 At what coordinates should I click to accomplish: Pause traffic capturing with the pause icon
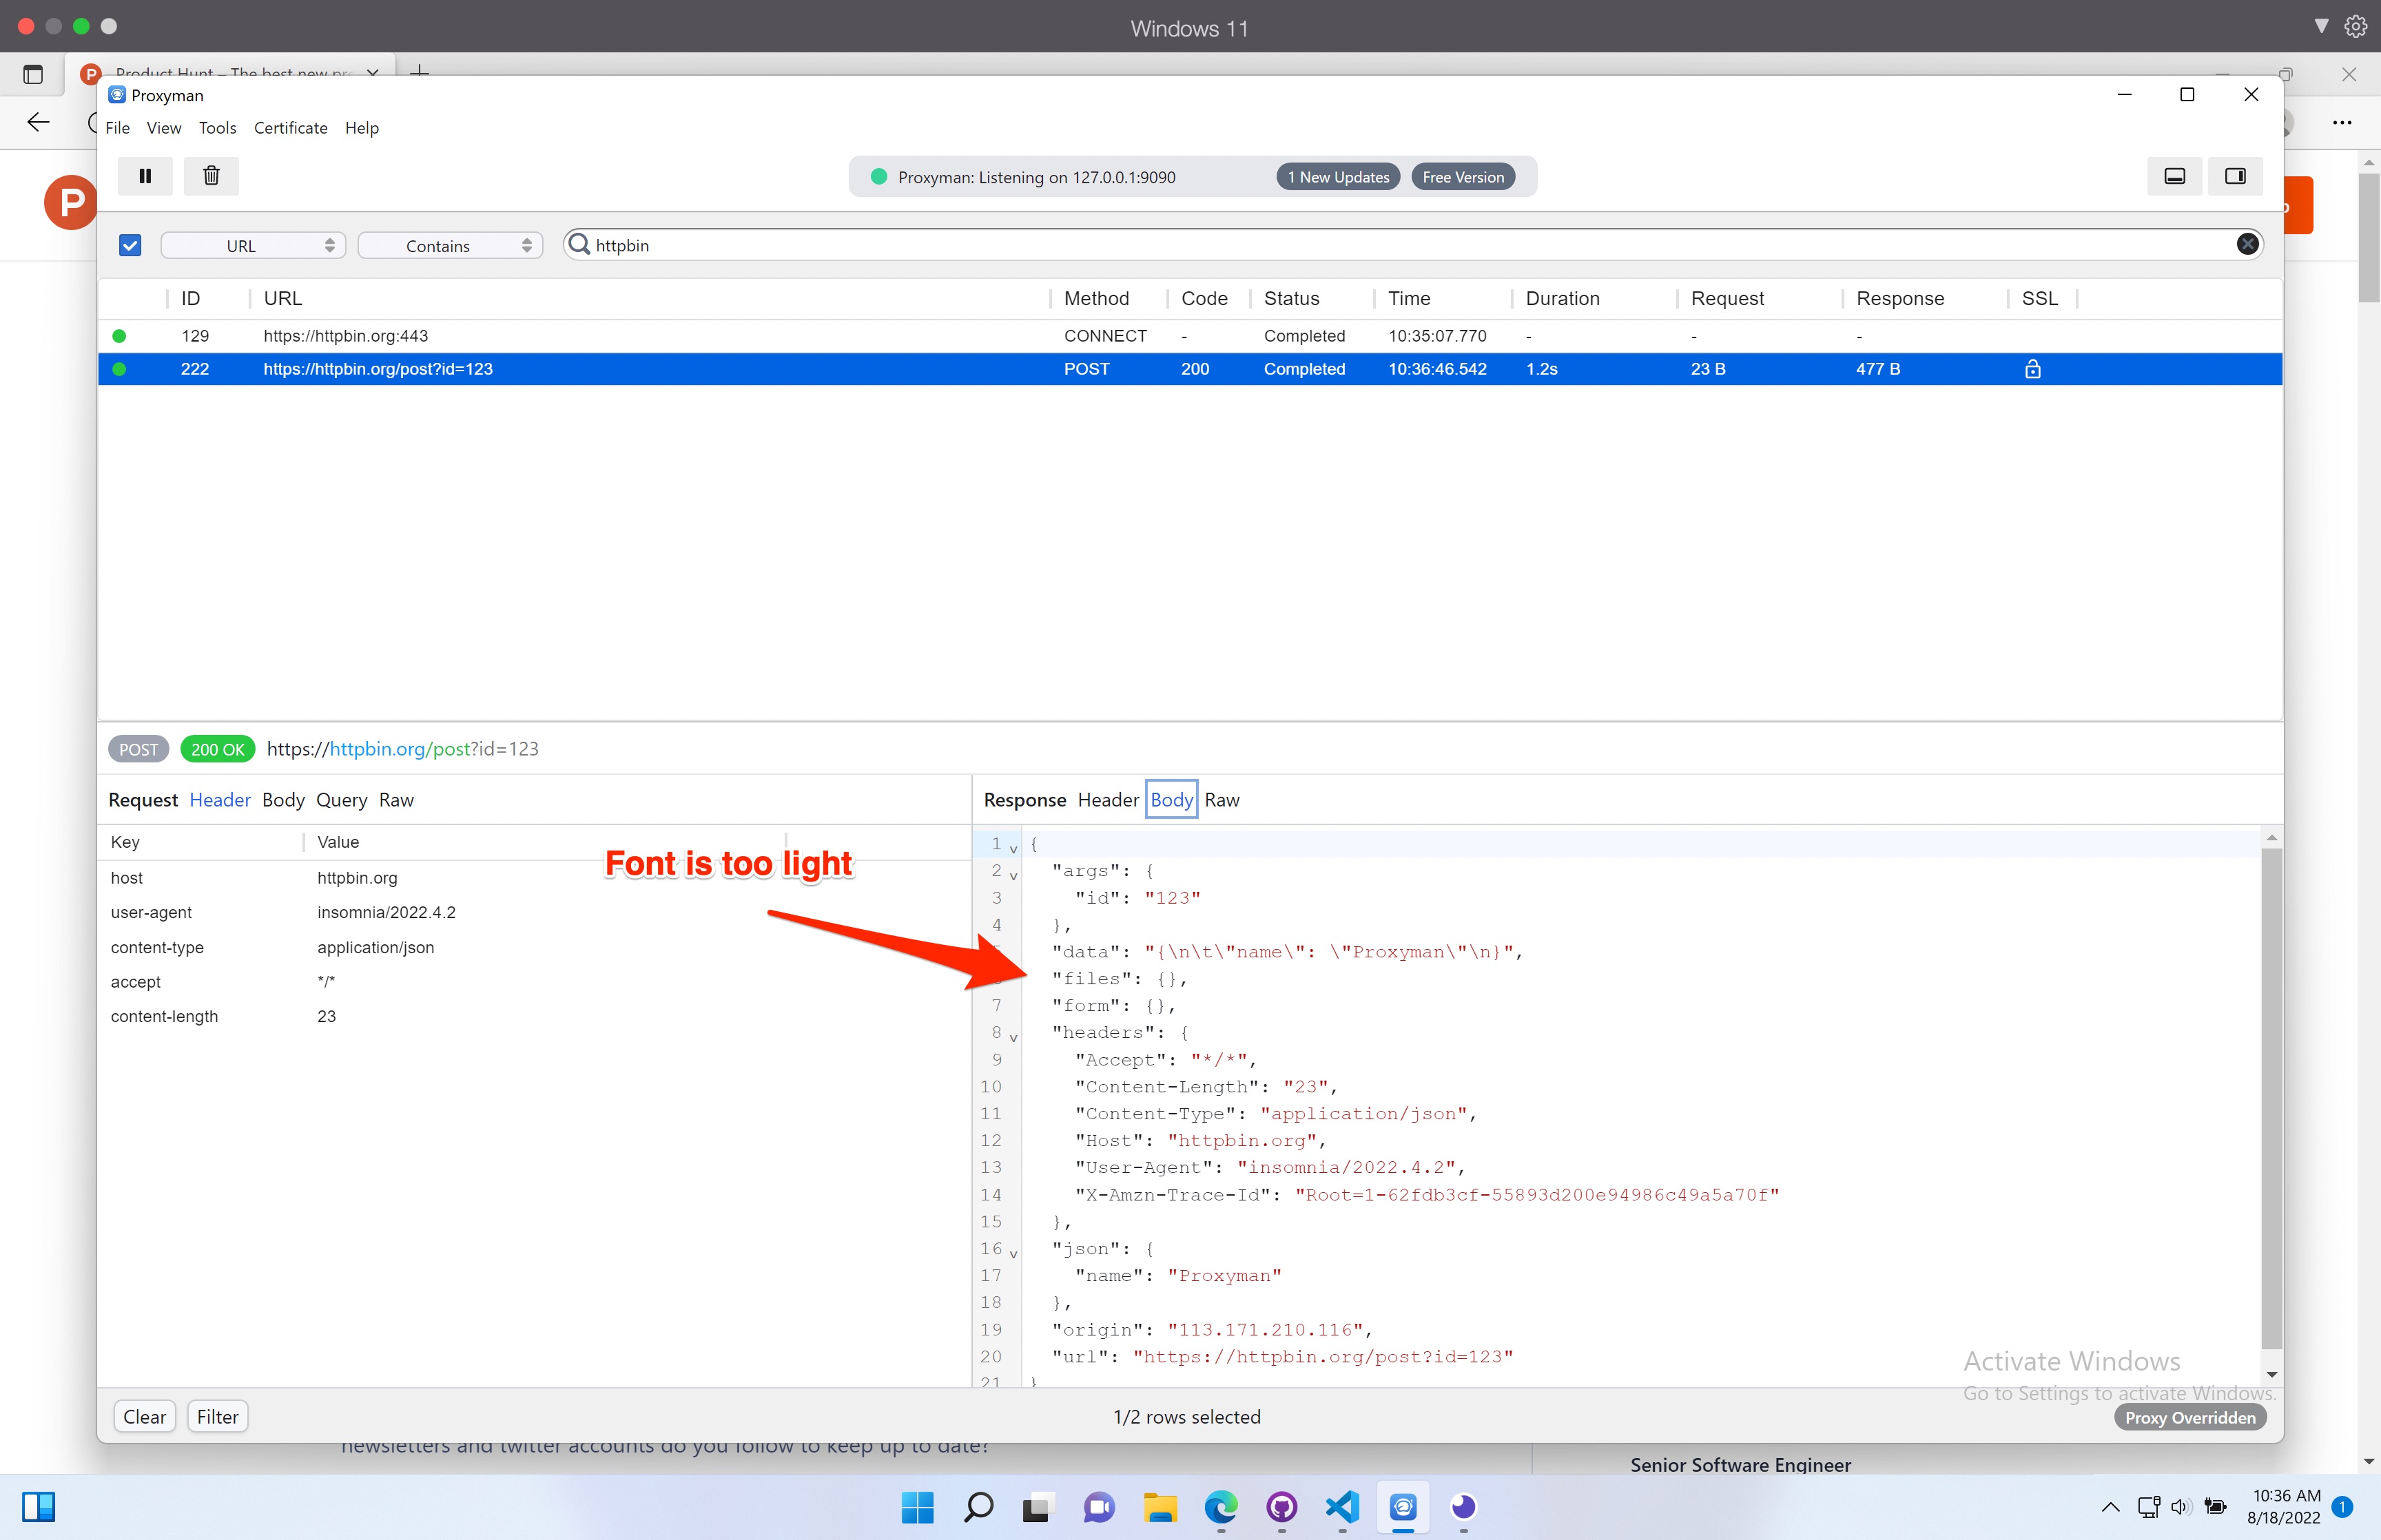coord(145,175)
